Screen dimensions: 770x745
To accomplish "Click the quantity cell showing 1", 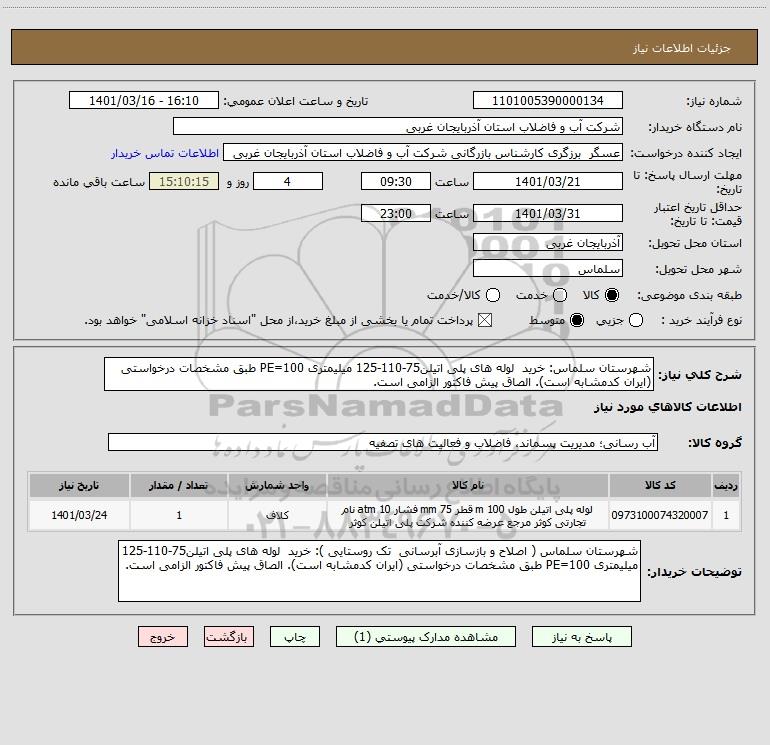I will [179, 515].
